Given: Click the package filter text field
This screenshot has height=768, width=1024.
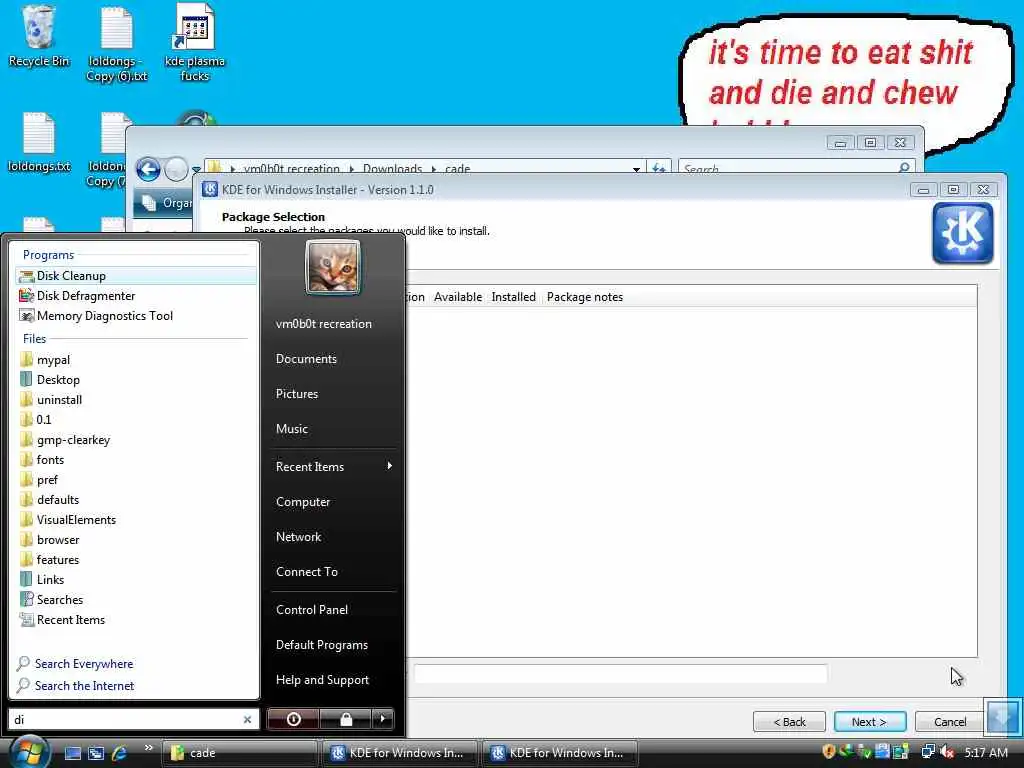Looking at the screenshot, I should 620,674.
